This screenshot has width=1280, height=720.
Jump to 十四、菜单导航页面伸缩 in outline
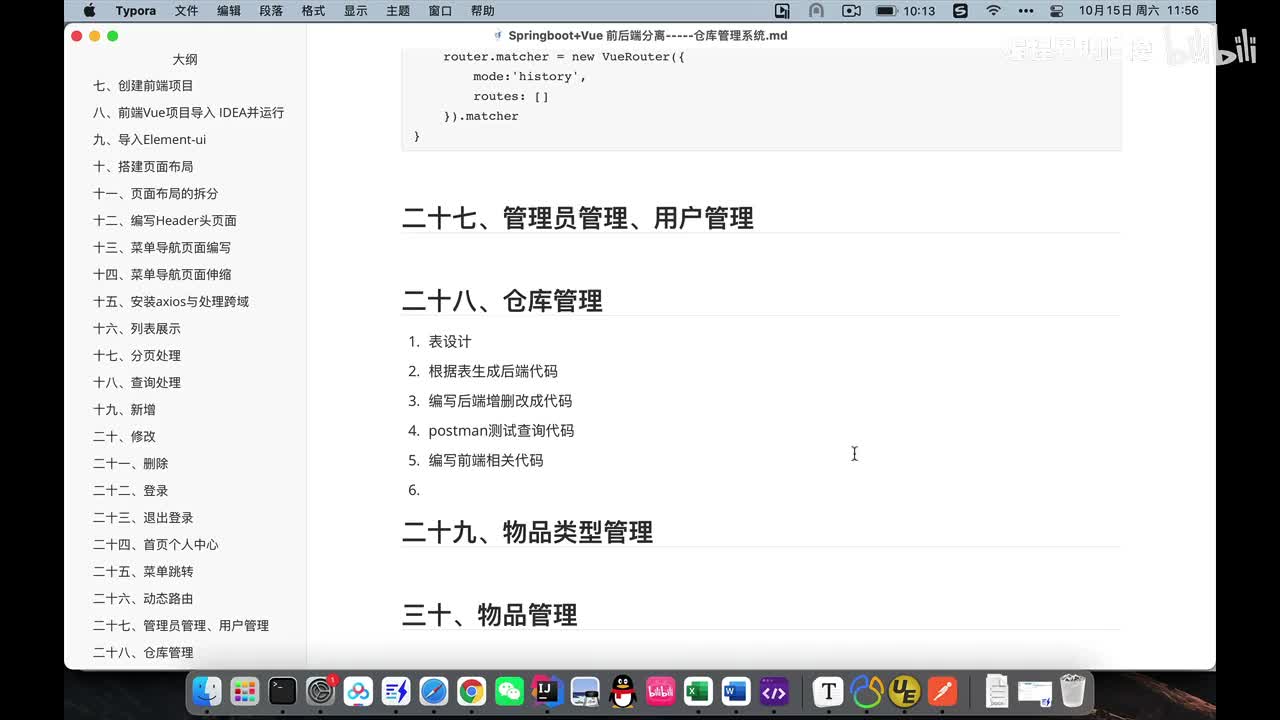(x=162, y=275)
